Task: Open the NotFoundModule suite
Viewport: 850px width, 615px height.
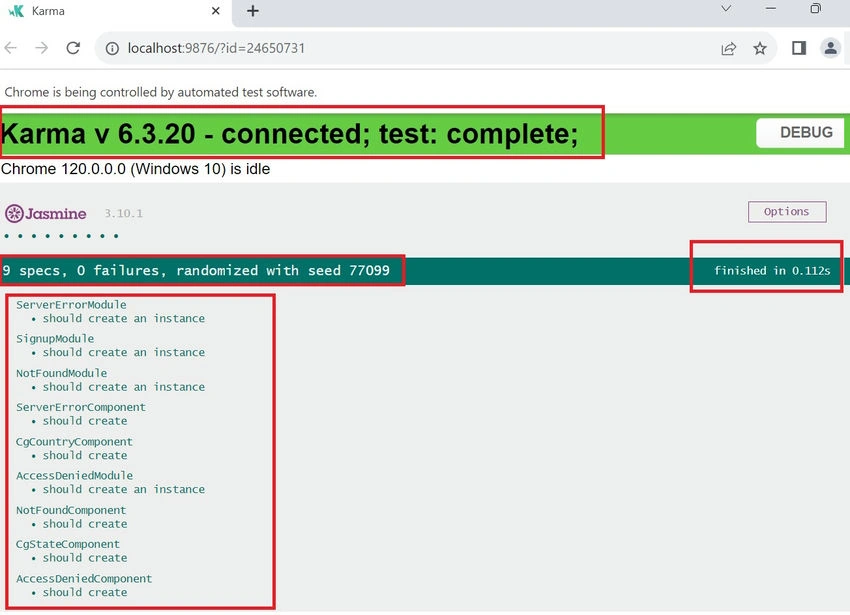Action: pos(61,373)
